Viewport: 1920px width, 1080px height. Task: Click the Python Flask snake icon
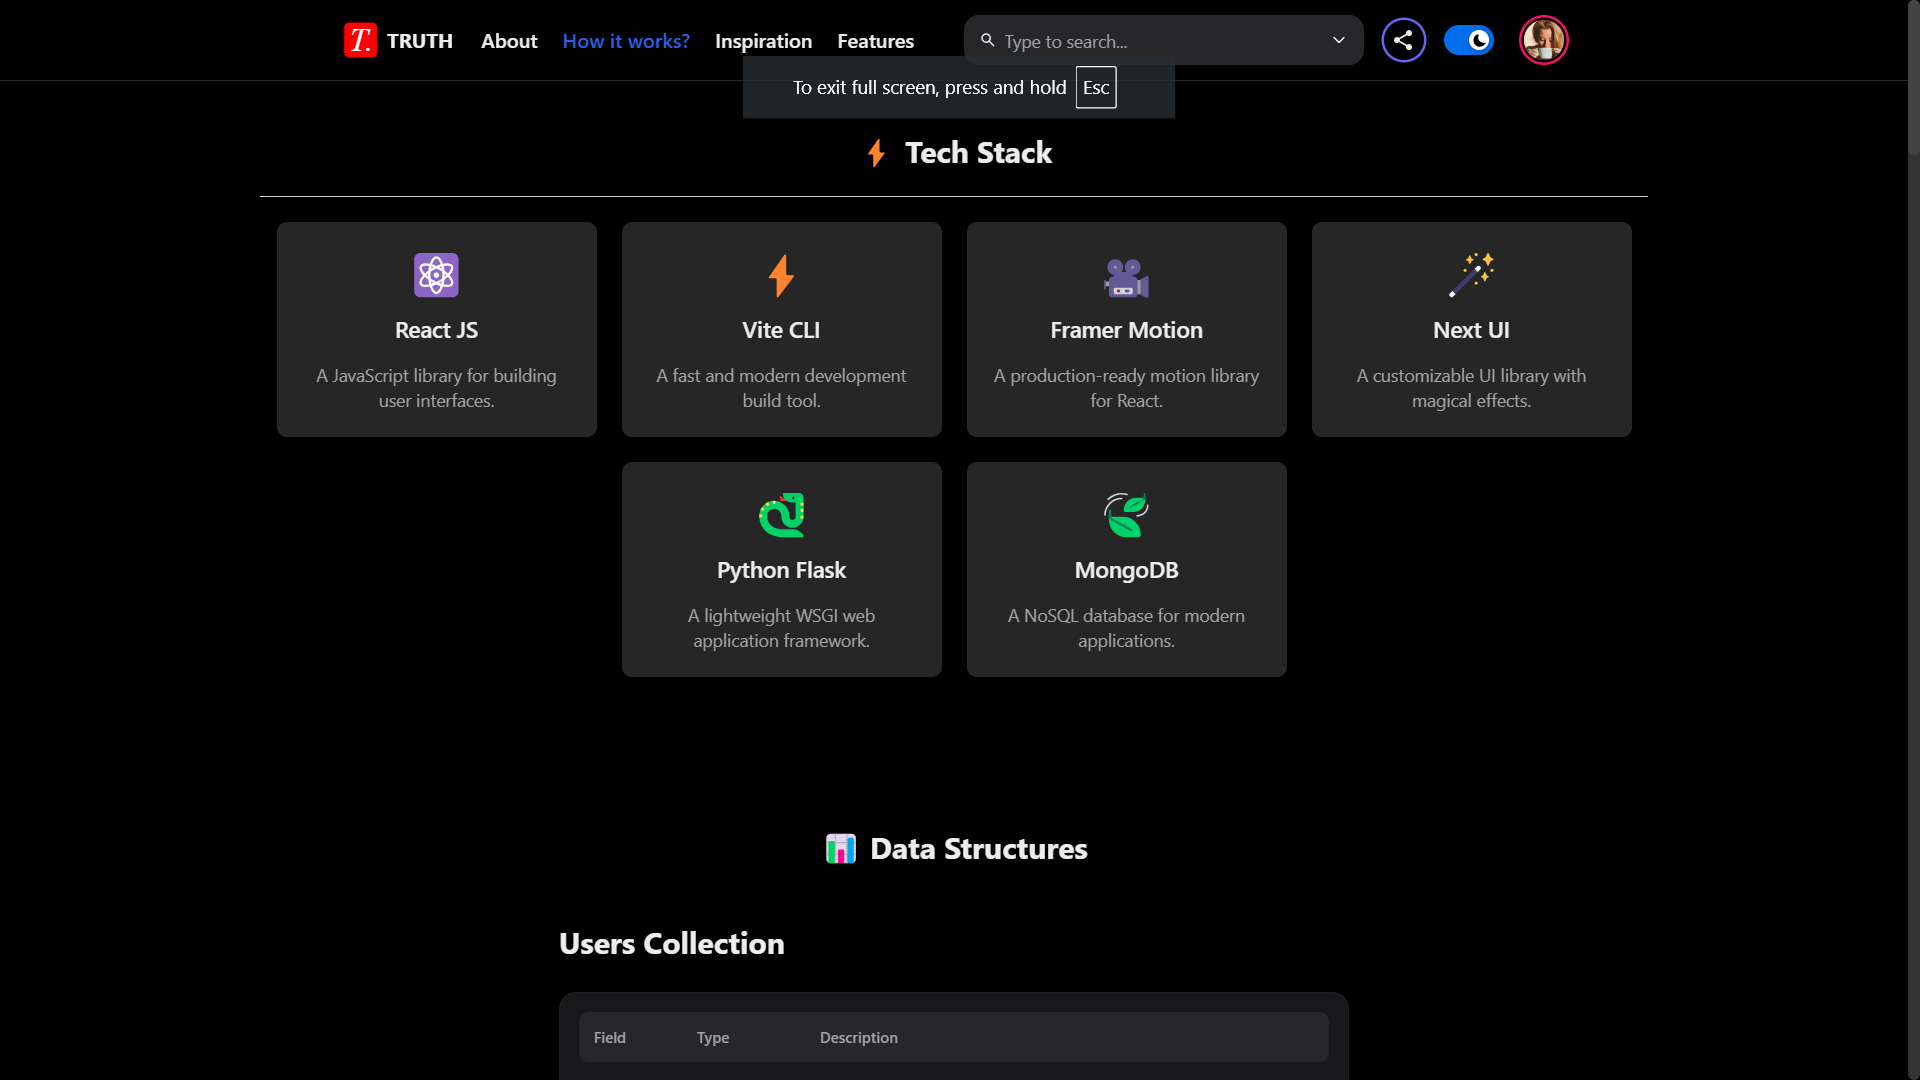click(781, 515)
